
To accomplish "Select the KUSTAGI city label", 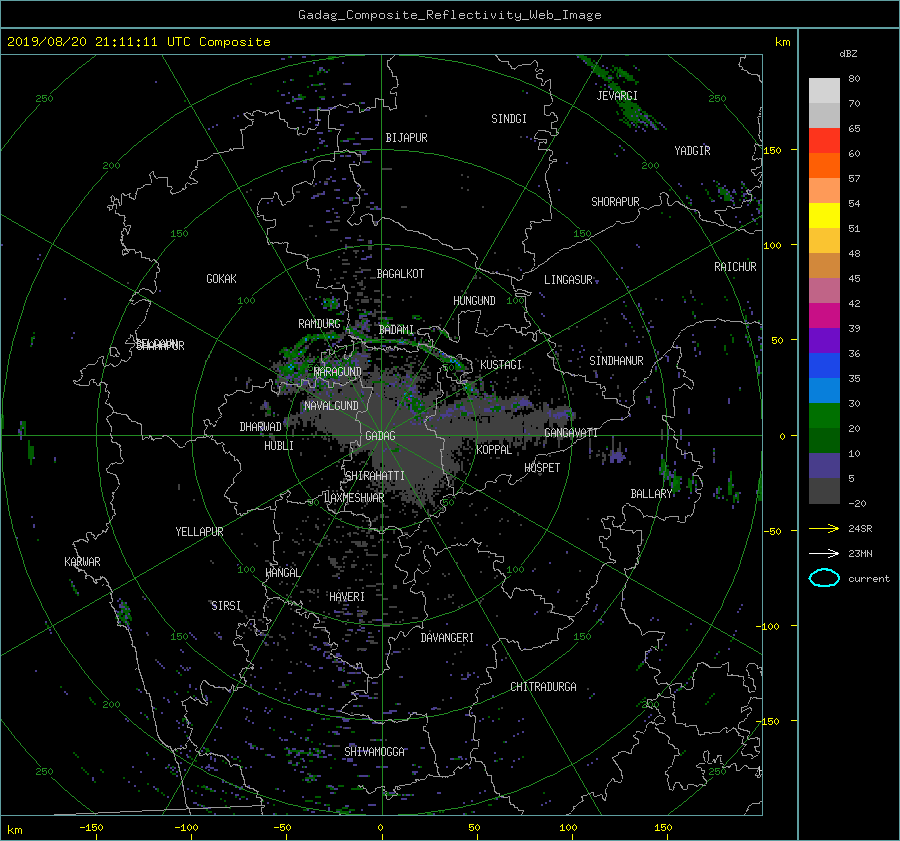I will point(501,365).
